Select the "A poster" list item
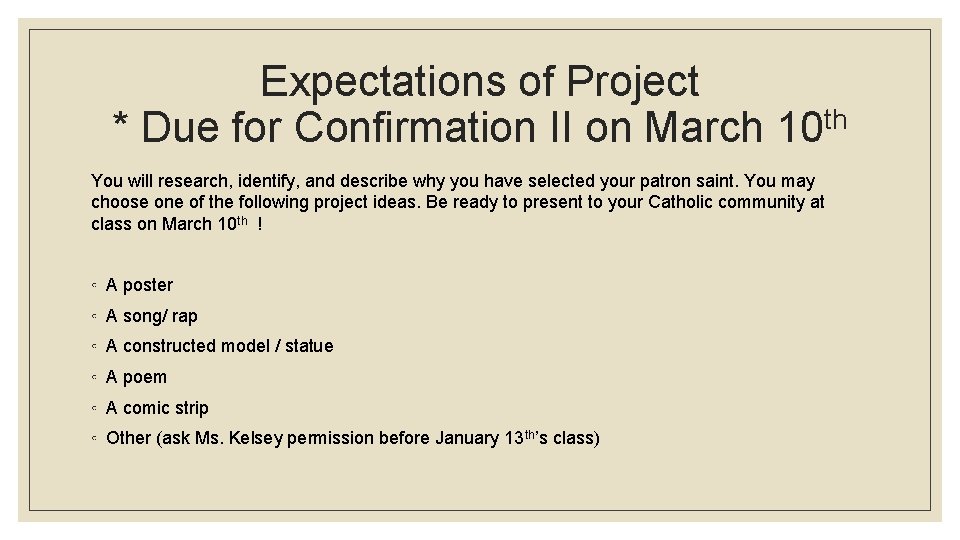The width and height of the screenshot is (960, 540). click(x=139, y=285)
